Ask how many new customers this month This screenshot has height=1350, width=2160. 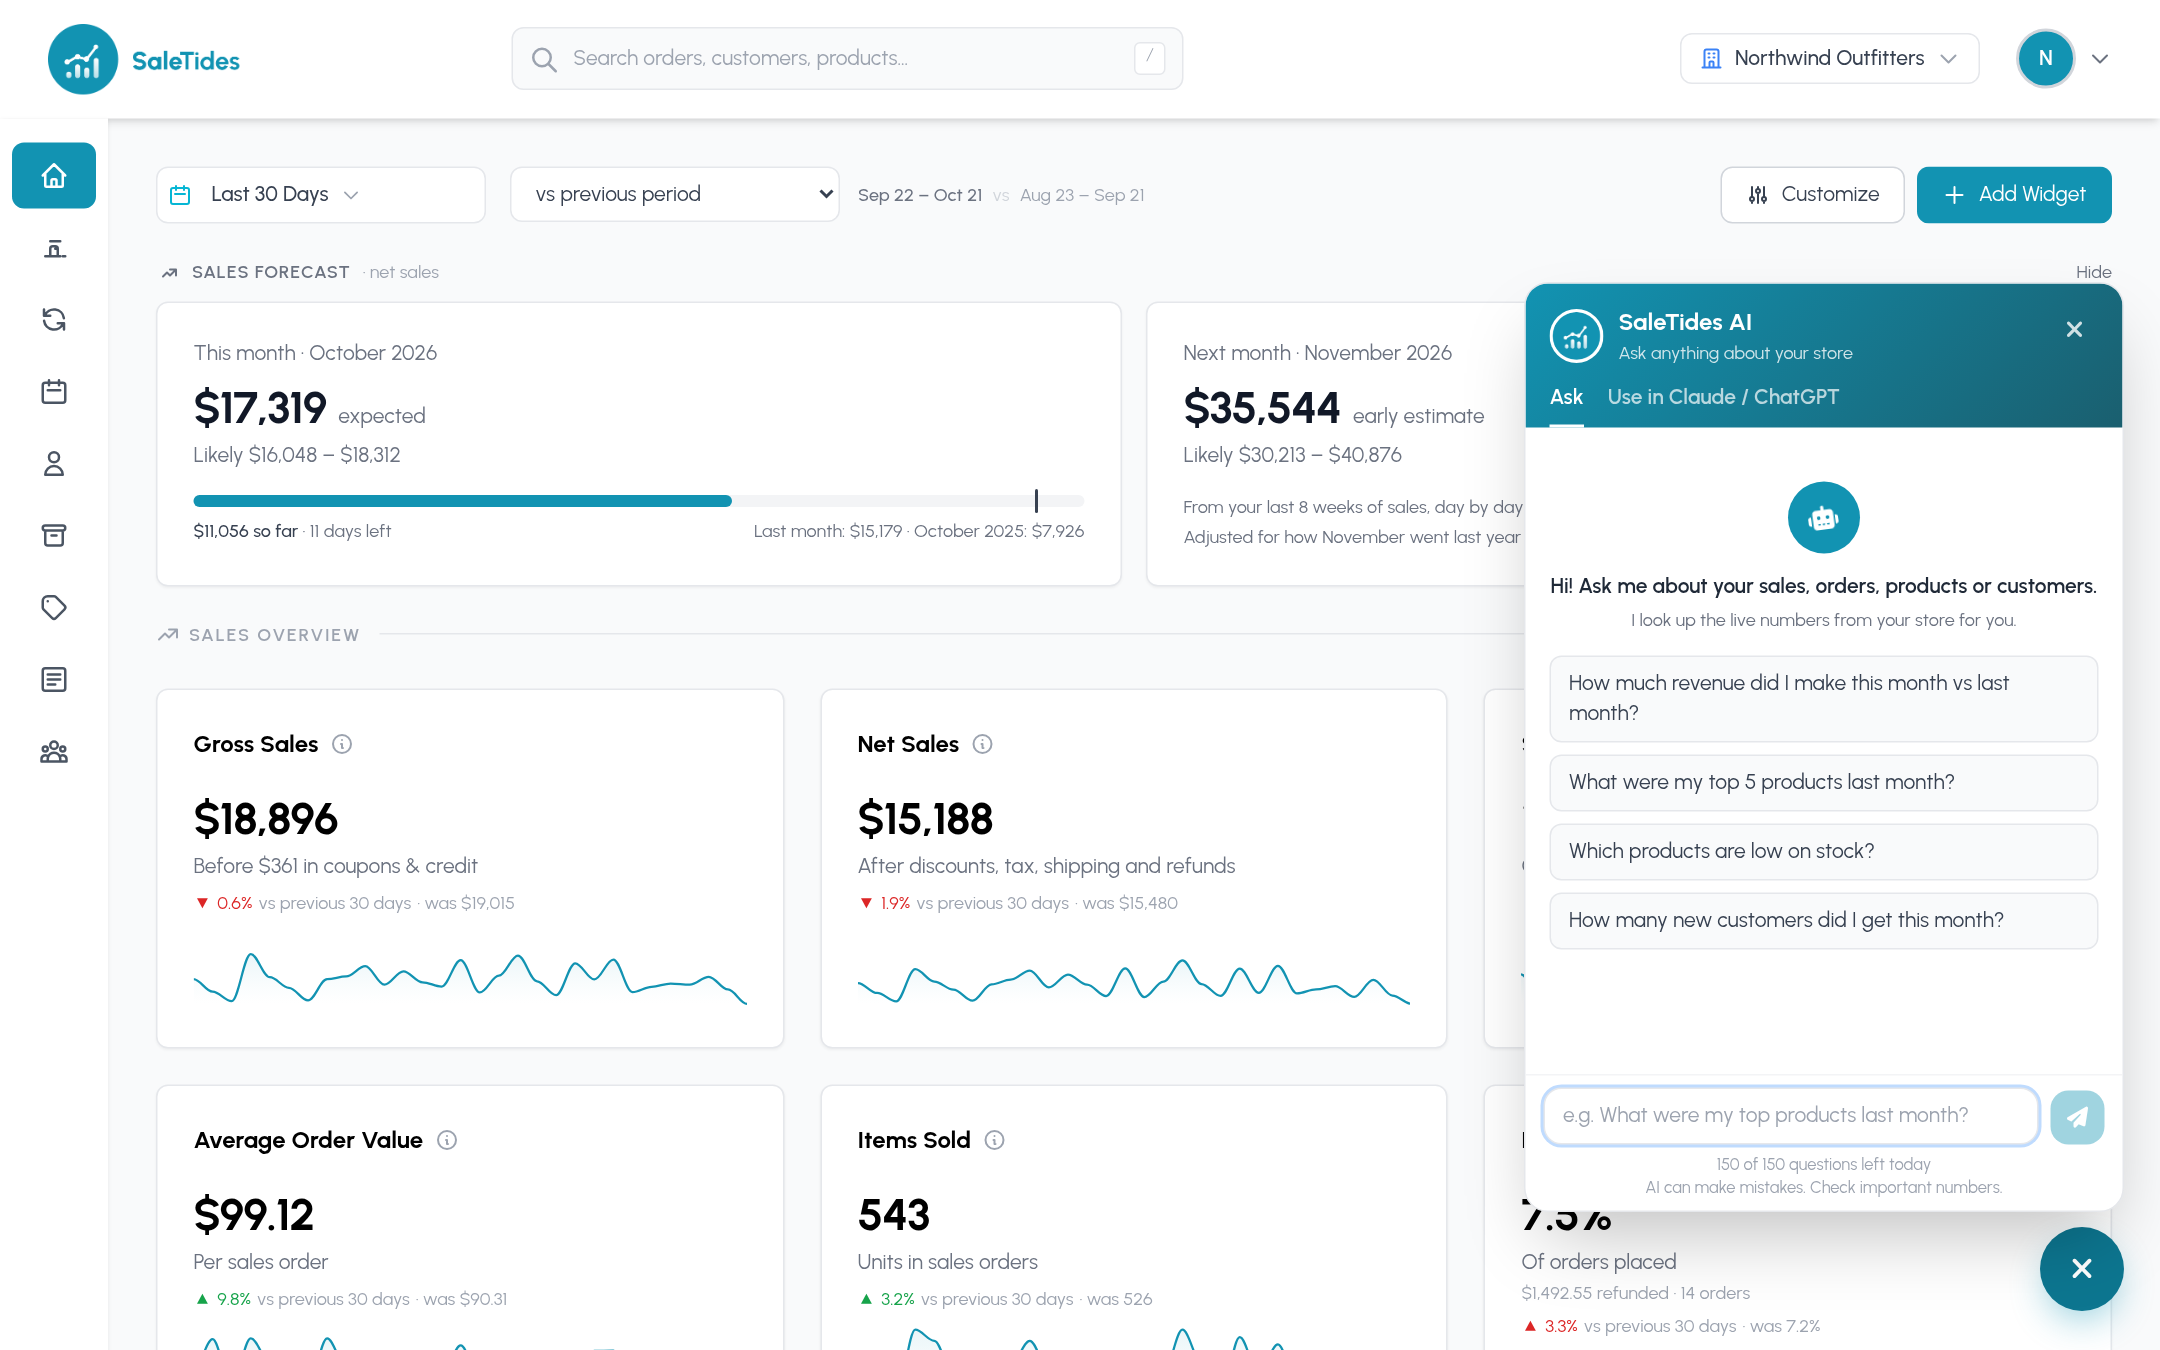[1823, 920]
